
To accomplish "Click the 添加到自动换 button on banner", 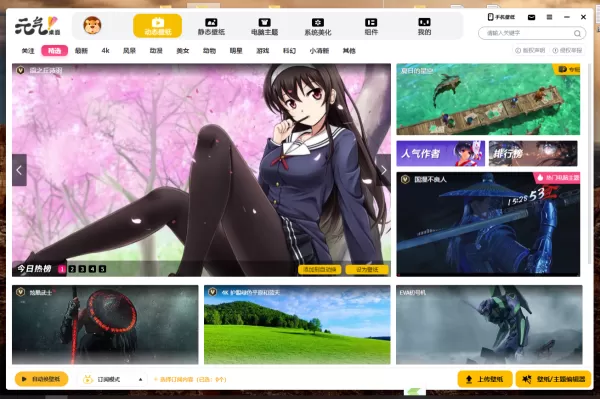I will coord(320,270).
